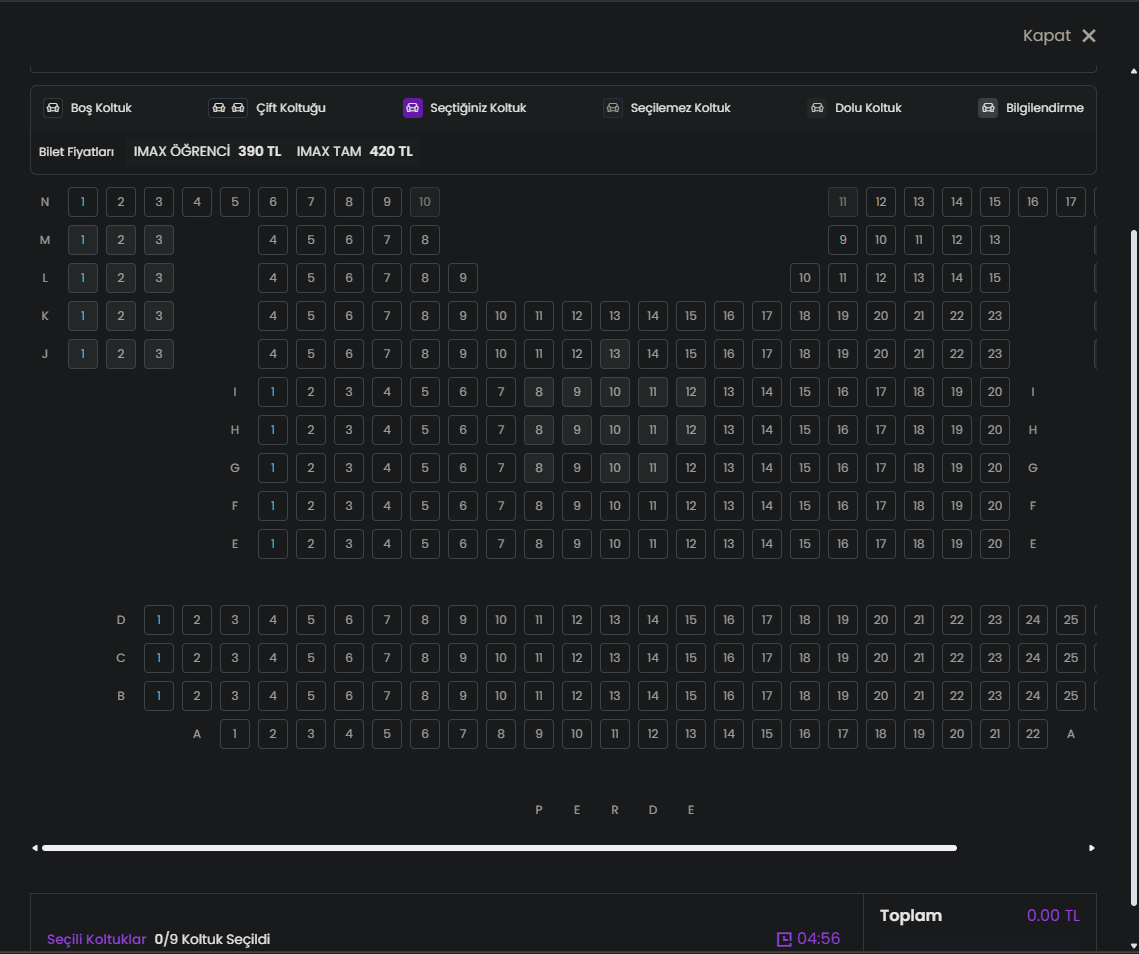Select seat 15 in row K
1139x954 pixels.
tap(691, 315)
